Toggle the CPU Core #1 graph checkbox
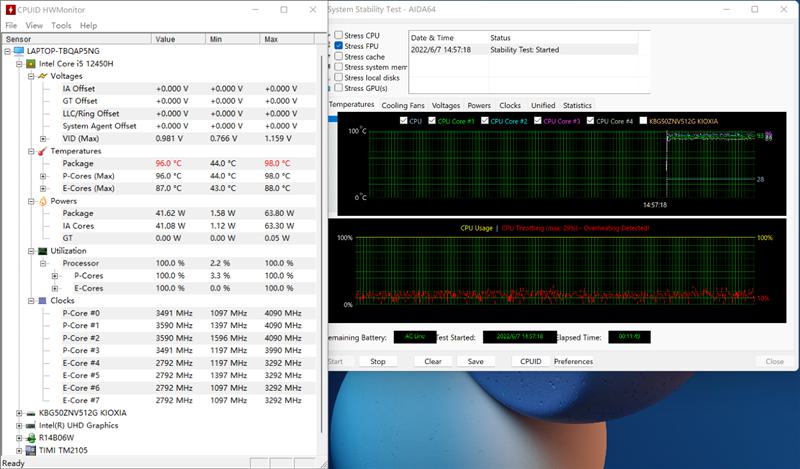Screen dimensions: 800x469 click(x=432, y=120)
